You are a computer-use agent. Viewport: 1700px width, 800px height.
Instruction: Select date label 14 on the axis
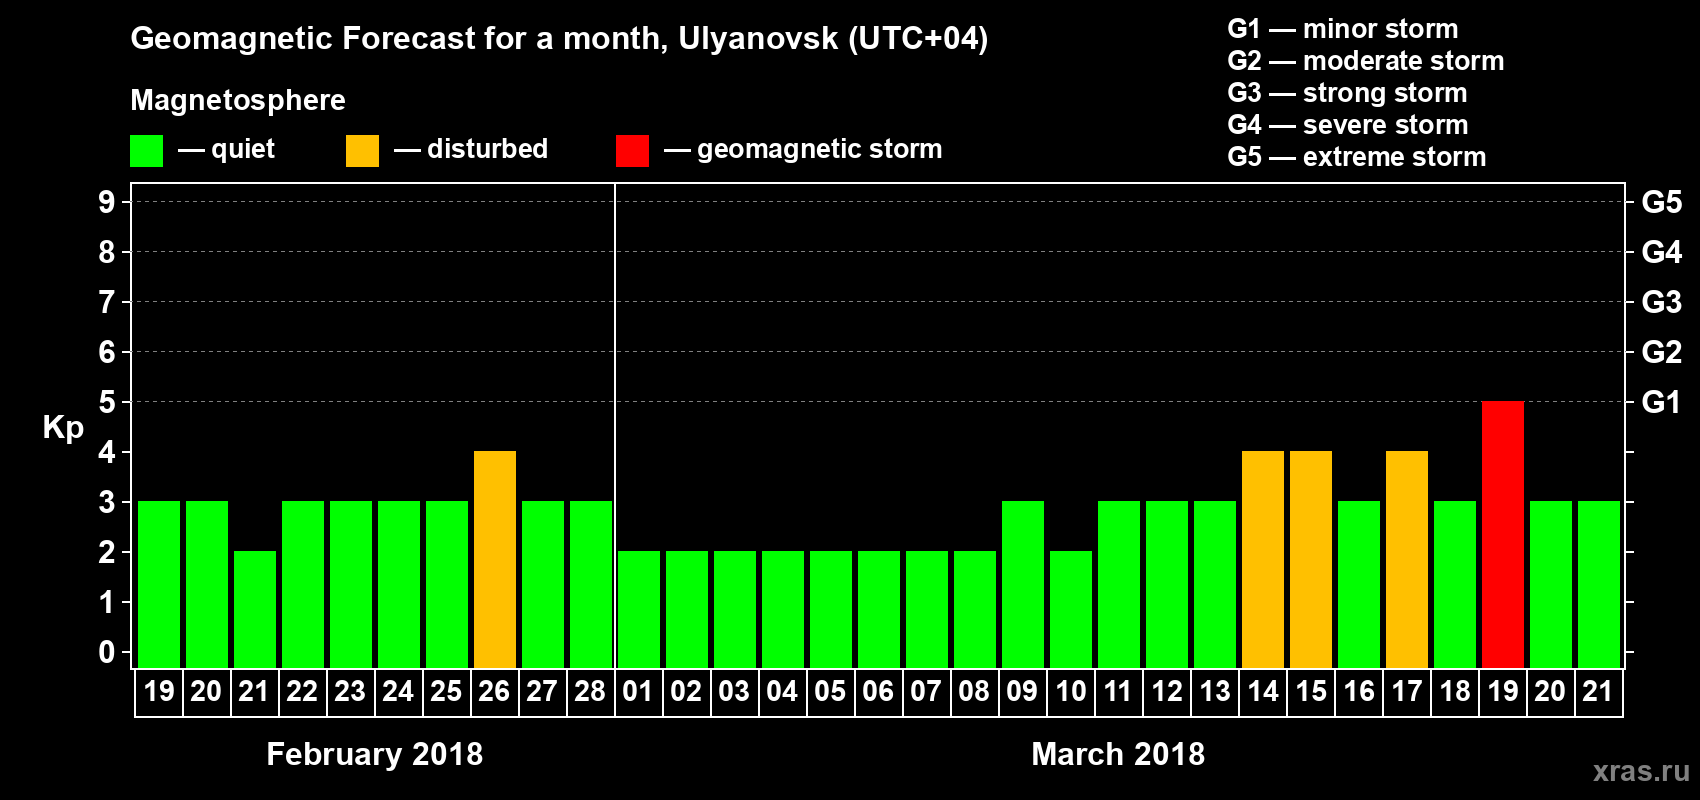click(1263, 691)
